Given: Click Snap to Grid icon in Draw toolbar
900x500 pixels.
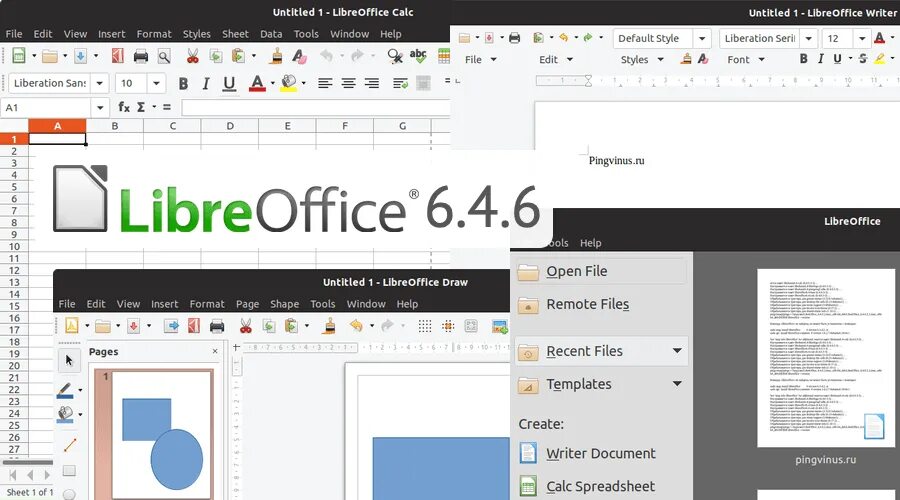Looking at the screenshot, I should 448,326.
